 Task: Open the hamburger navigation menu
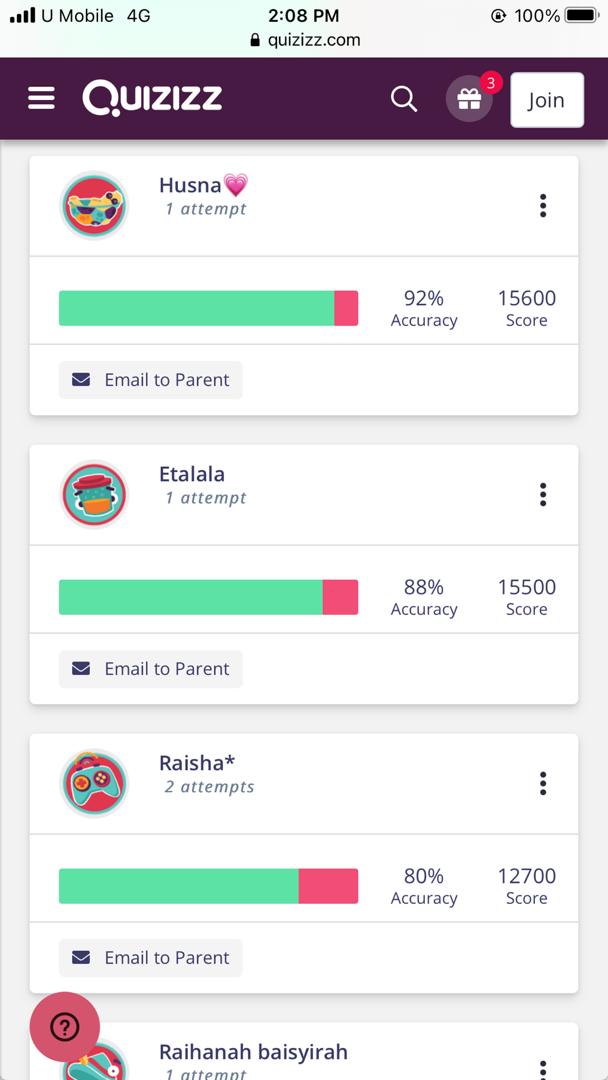click(41, 98)
